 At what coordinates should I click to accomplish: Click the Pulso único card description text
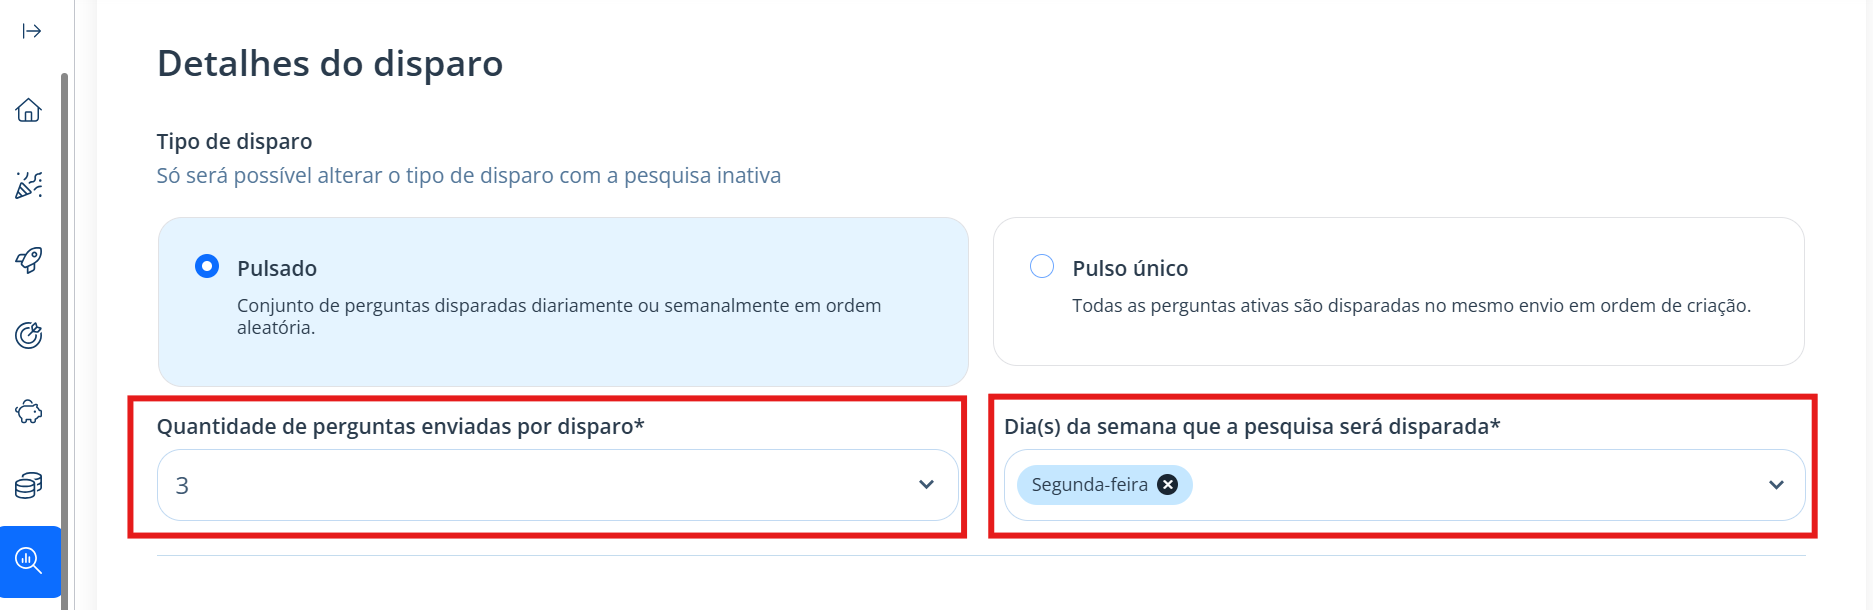pos(1411,305)
